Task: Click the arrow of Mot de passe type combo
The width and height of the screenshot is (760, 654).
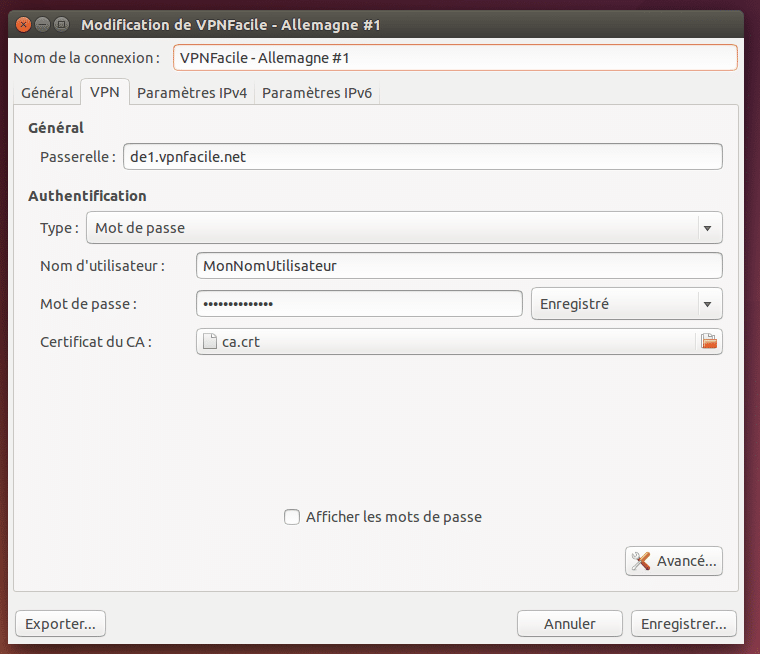Action: [708, 228]
